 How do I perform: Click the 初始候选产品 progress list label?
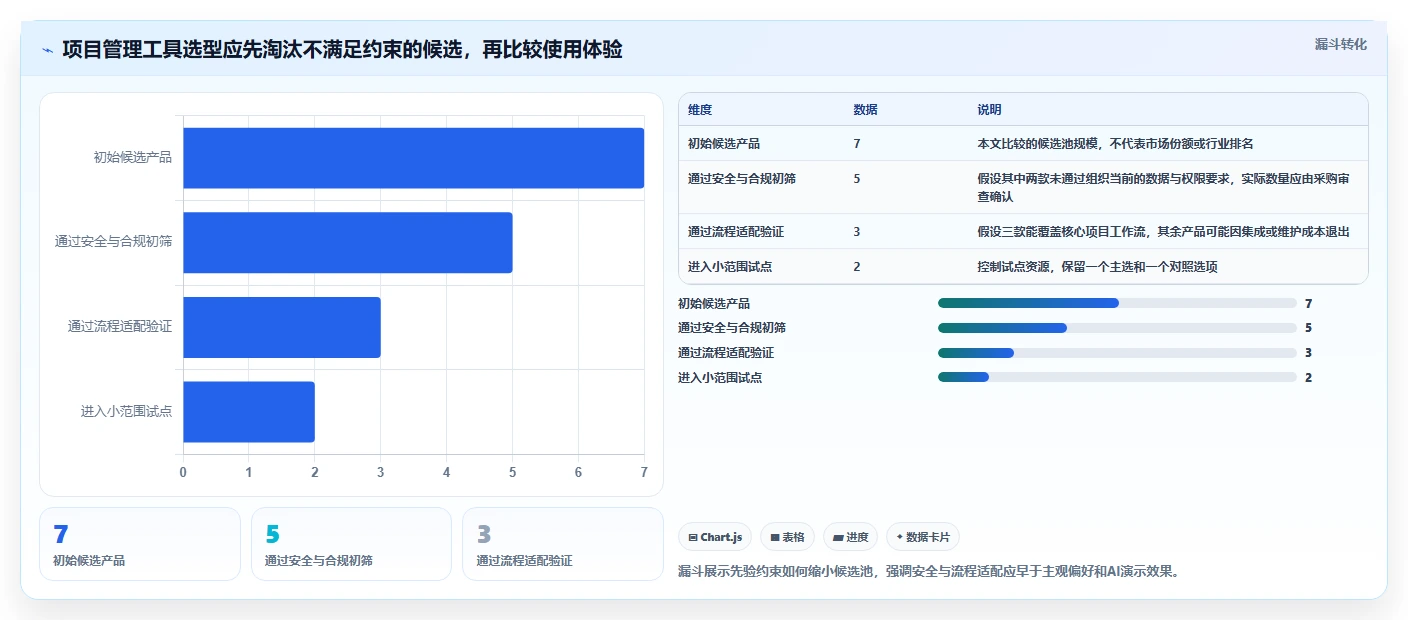click(714, 303)
